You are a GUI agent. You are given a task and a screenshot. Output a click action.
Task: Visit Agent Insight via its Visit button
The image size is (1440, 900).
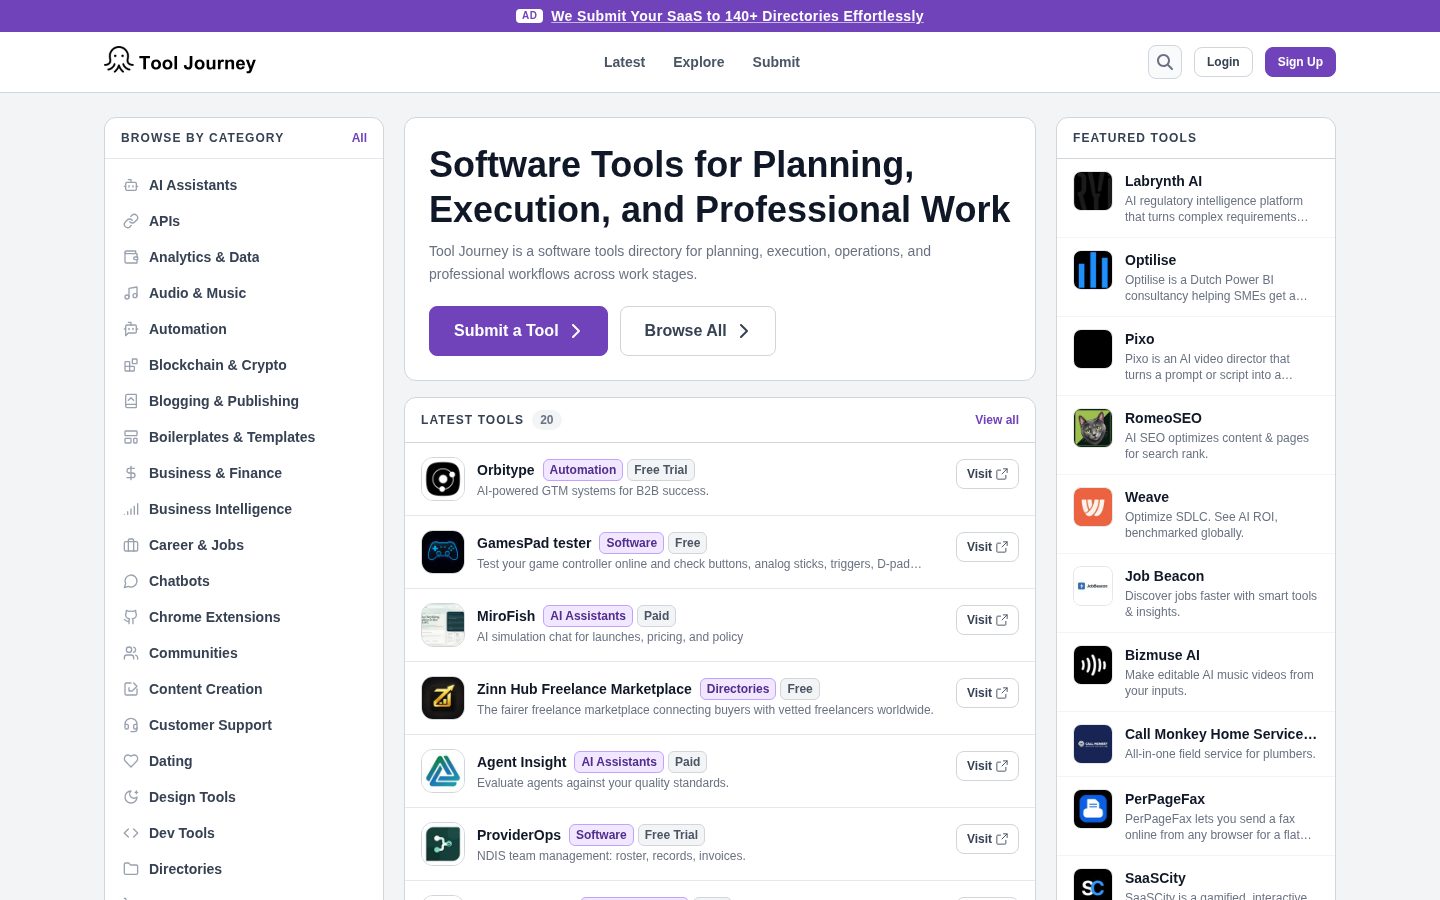pyautogui.click(x=987, y=766)
